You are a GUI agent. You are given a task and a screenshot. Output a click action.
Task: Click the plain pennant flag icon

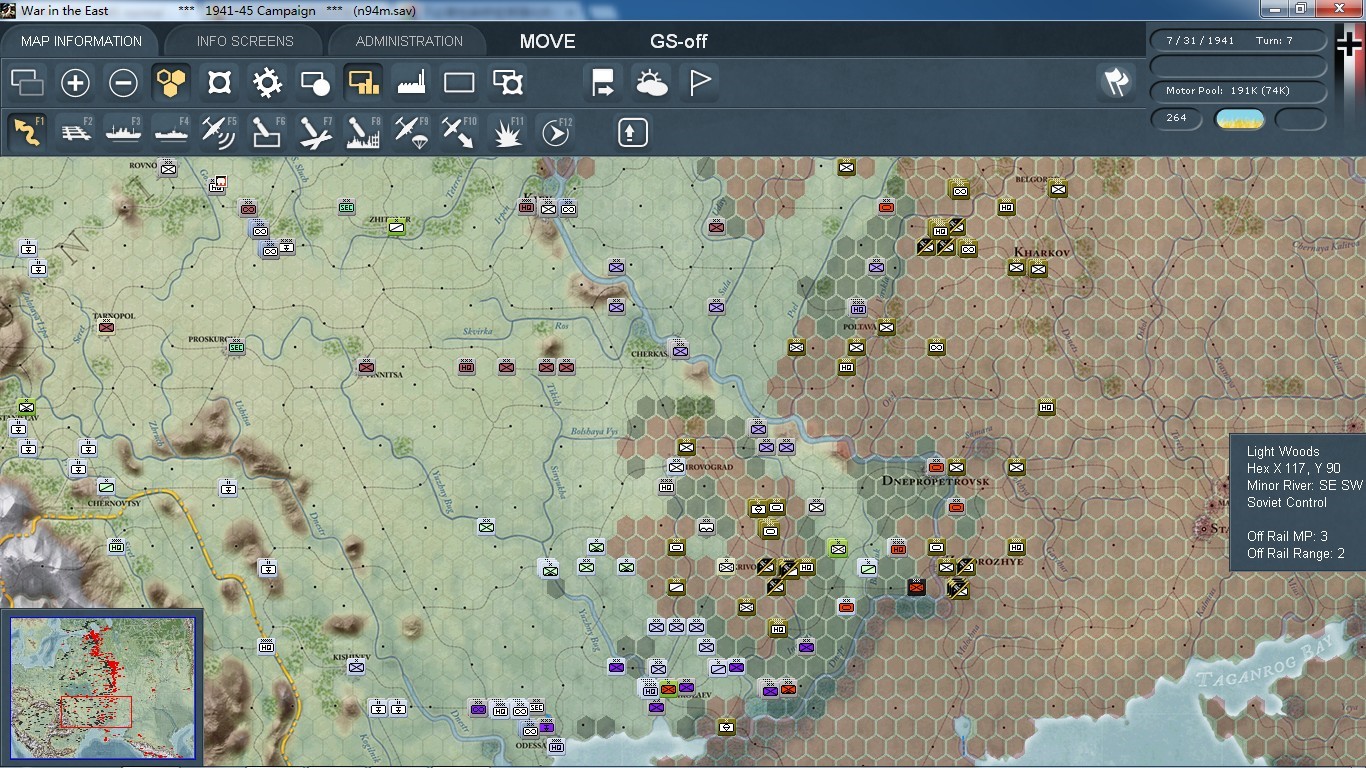pos(699,83)
